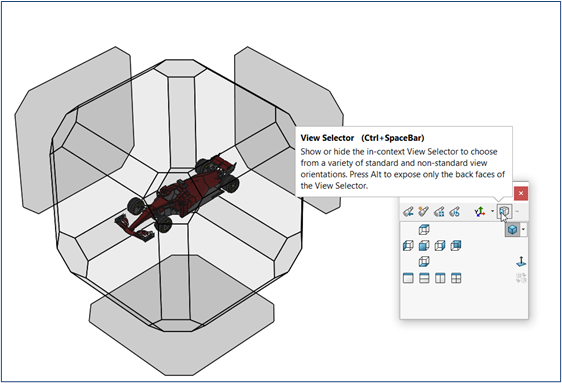This screenshot has height=383, width=562.
Task: Click the Update Standard Views icon
Action: [x=439, y=212]
